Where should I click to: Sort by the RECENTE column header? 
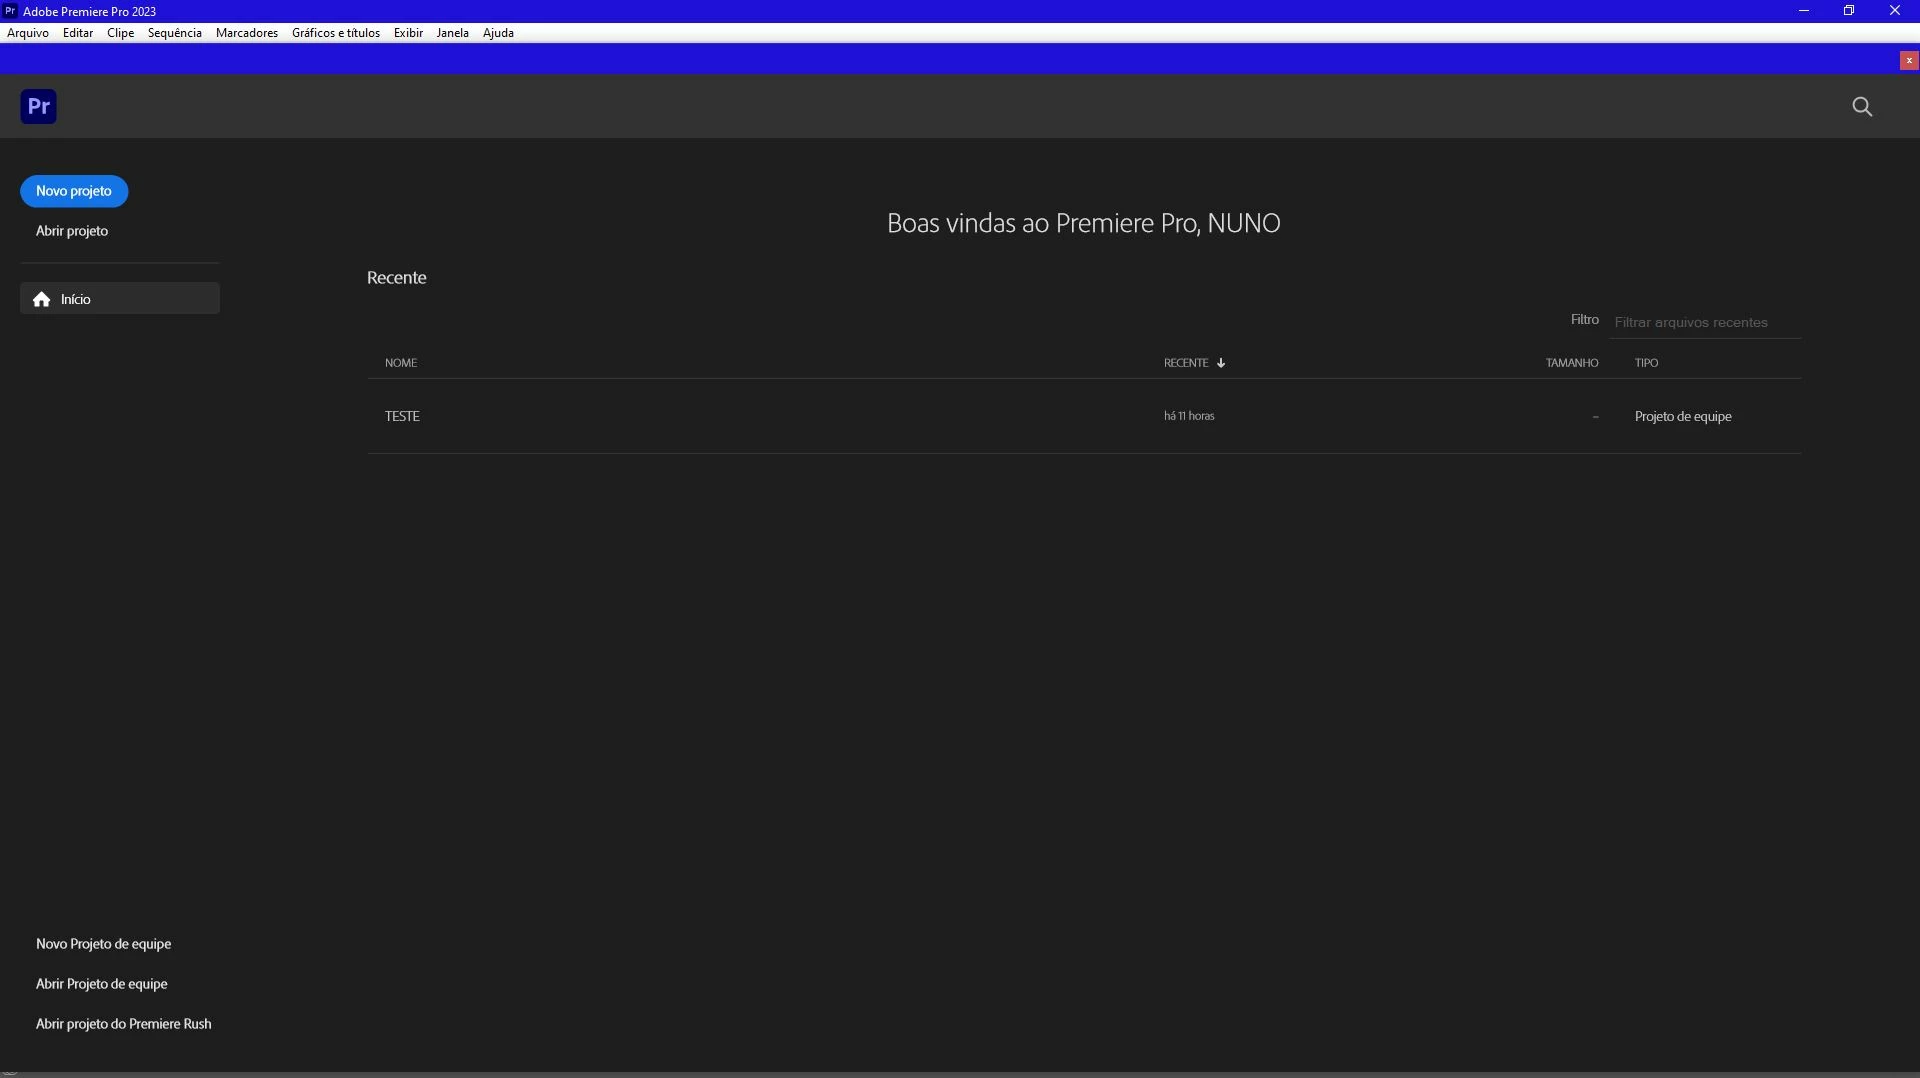(x=1186, y=363)
